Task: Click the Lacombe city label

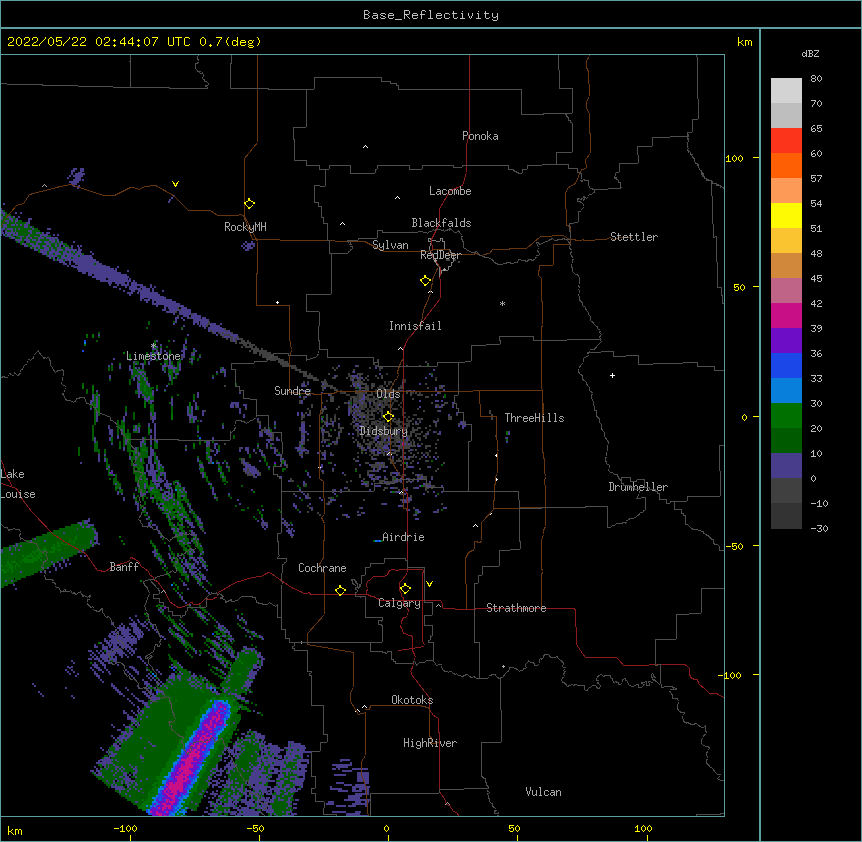Action: pos(450,191)
